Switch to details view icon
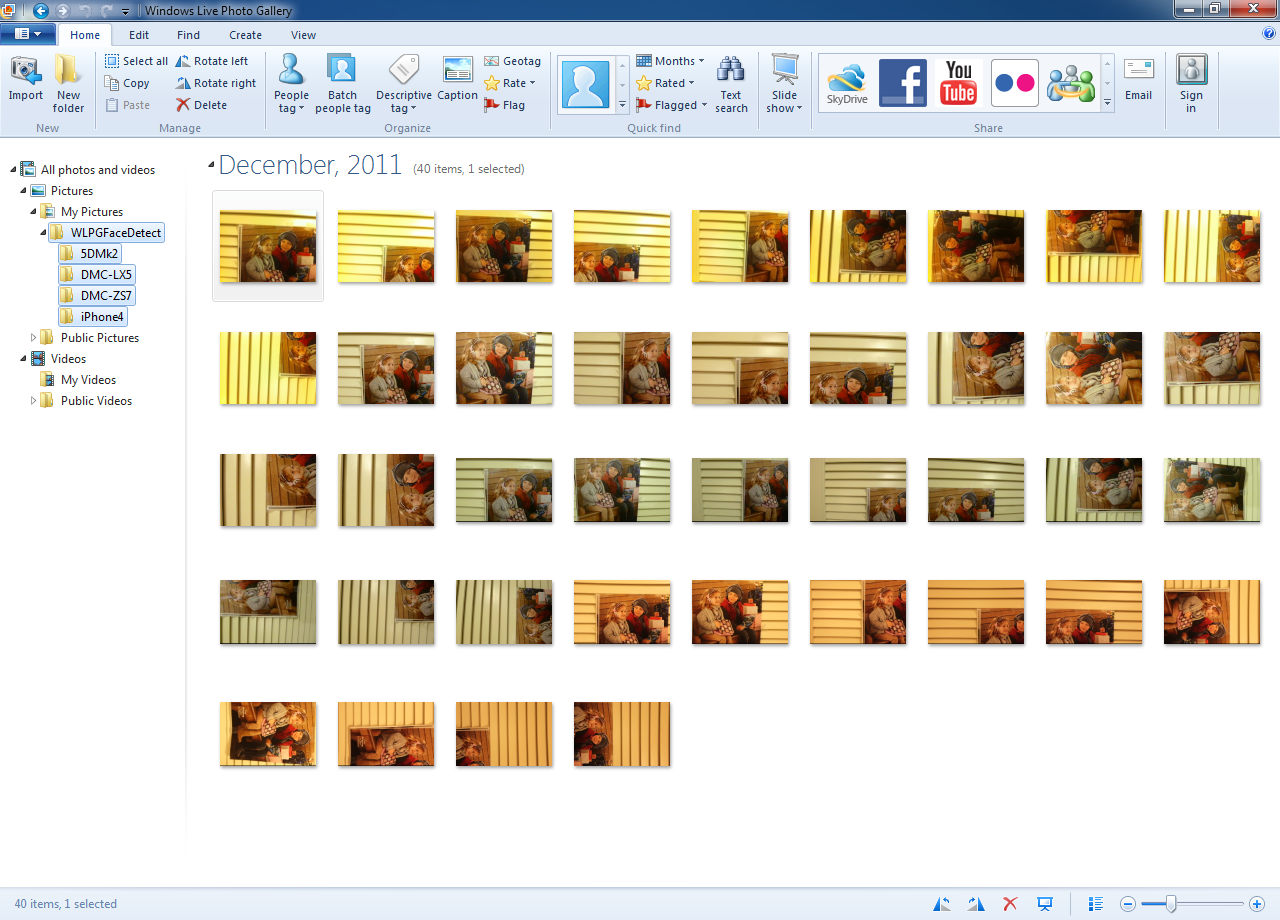Screen dimensions: 1280x920 (1095, 904)
